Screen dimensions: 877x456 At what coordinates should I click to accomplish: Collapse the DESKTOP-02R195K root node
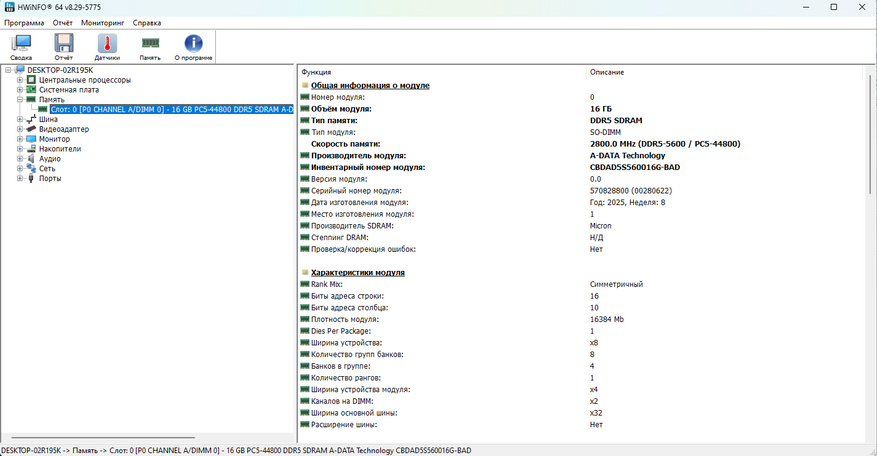pos(8,70)
